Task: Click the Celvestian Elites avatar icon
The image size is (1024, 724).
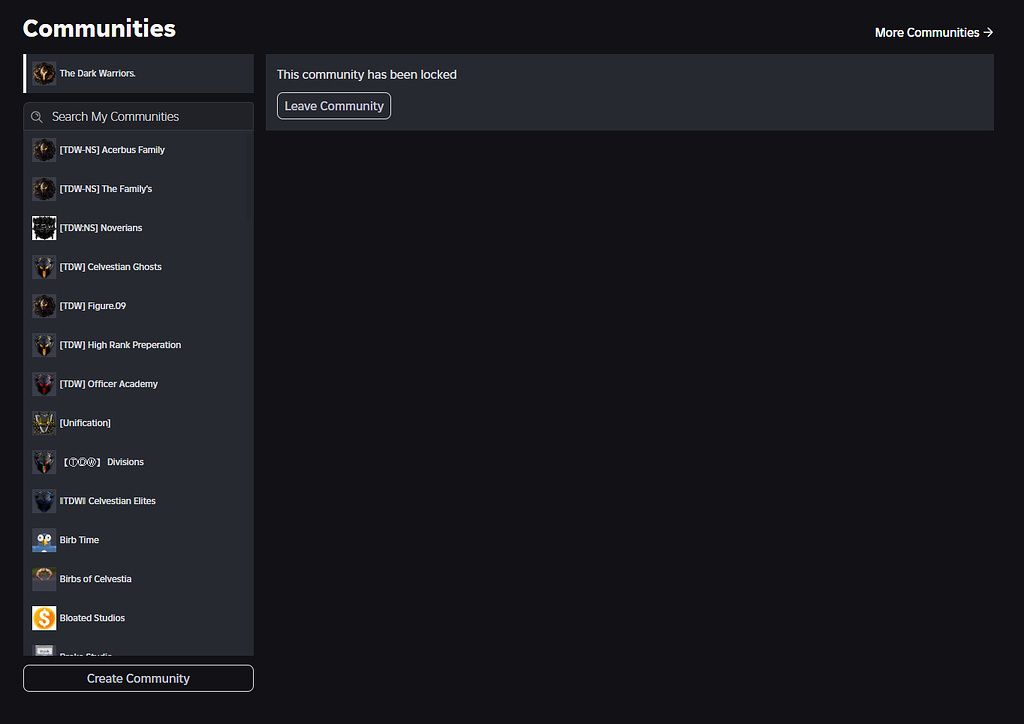Action: (x=44, y=501)
